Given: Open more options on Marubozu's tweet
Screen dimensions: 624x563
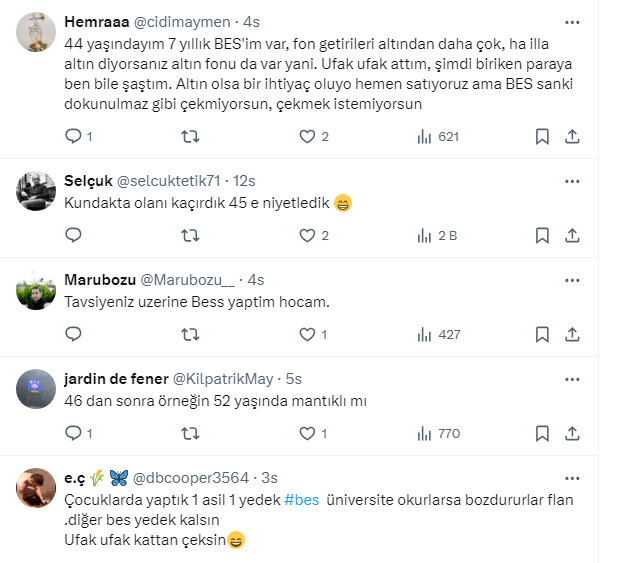Looking at the screenshot, I should [572, 279].
